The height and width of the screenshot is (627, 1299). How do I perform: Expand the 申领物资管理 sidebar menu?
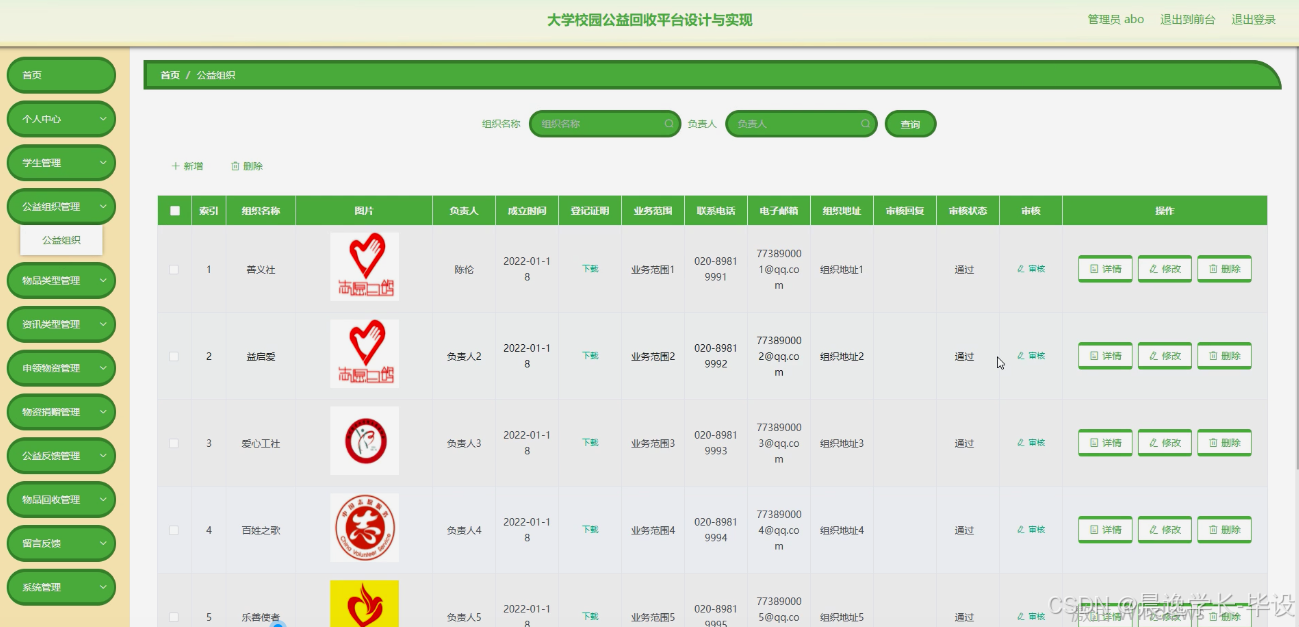click(x=61, y=368)
